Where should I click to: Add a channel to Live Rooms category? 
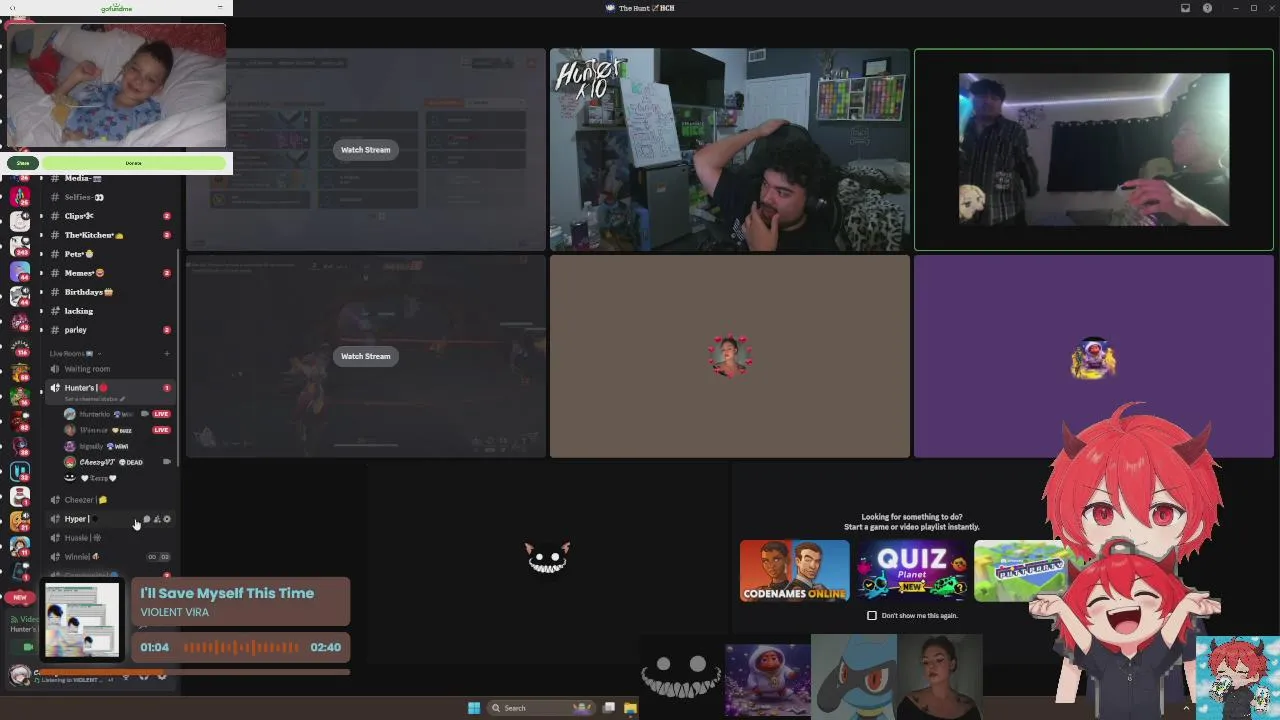pyautogui.click(x=167, y=353)
